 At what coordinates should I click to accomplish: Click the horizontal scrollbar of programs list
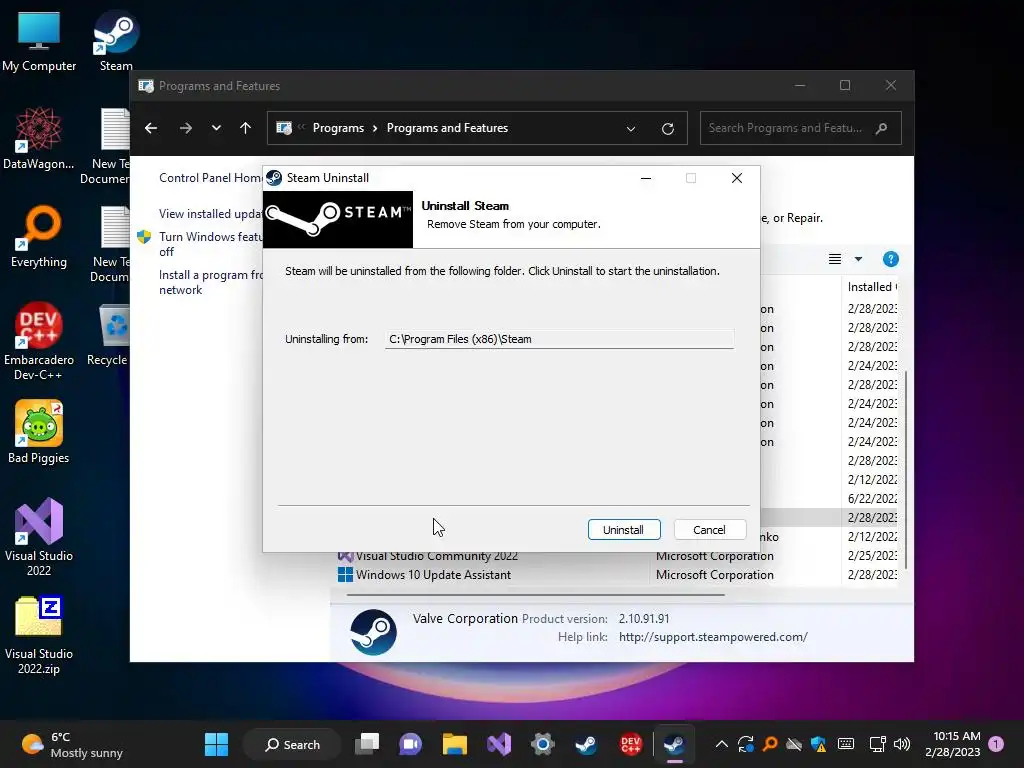coord(536,595)
